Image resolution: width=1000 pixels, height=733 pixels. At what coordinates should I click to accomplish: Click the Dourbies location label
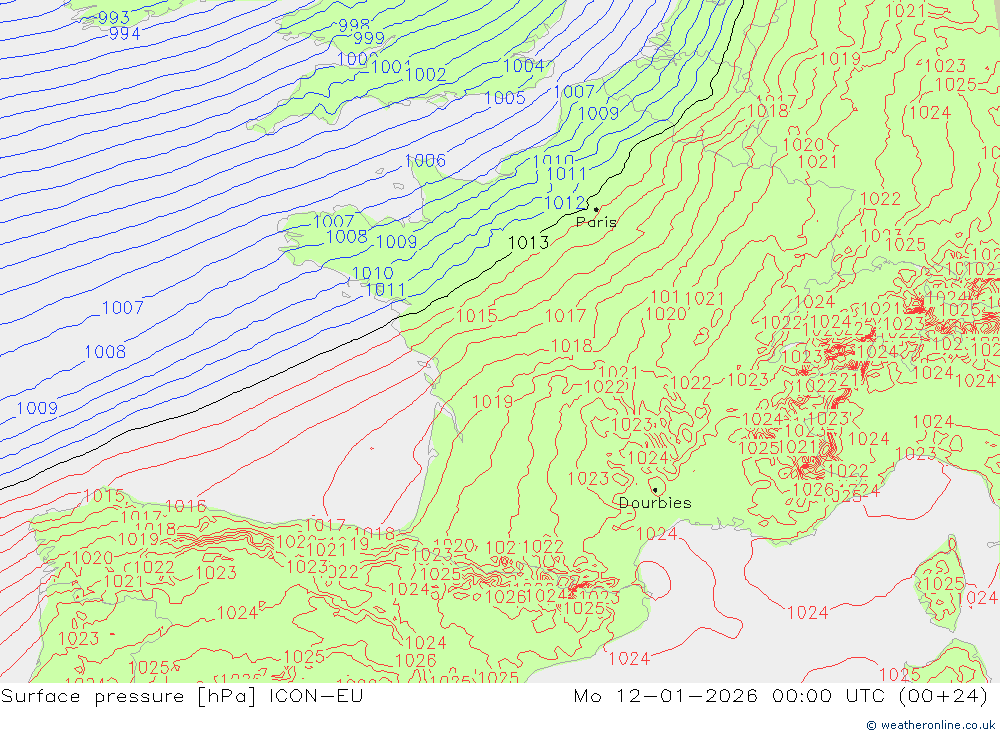tap(655, 503)
